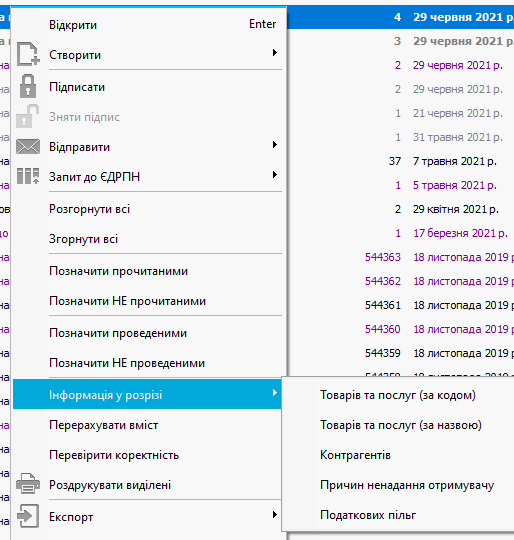
Task: Choose Перевірити коректність
Action: 148,455
